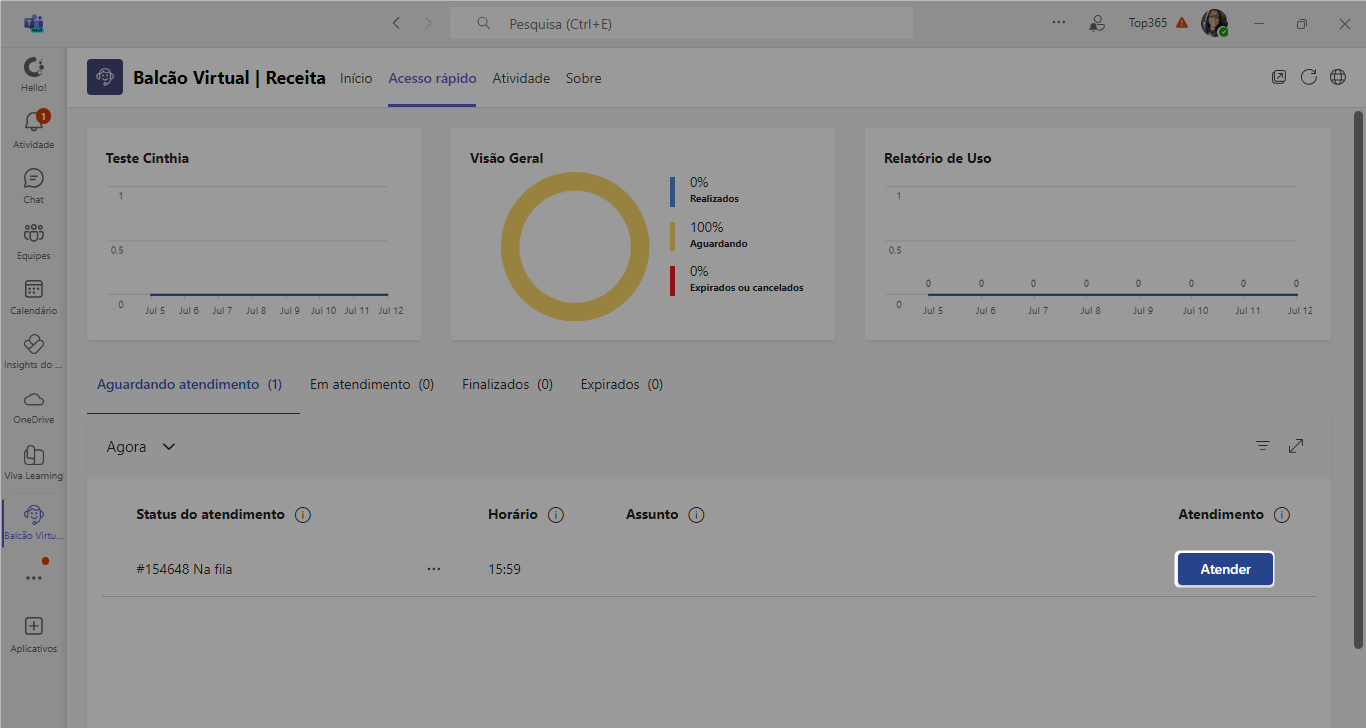Click the Aguardando yellow legend swatch
This screenshot has height=728, width=1366.
(x=673, y=235)
